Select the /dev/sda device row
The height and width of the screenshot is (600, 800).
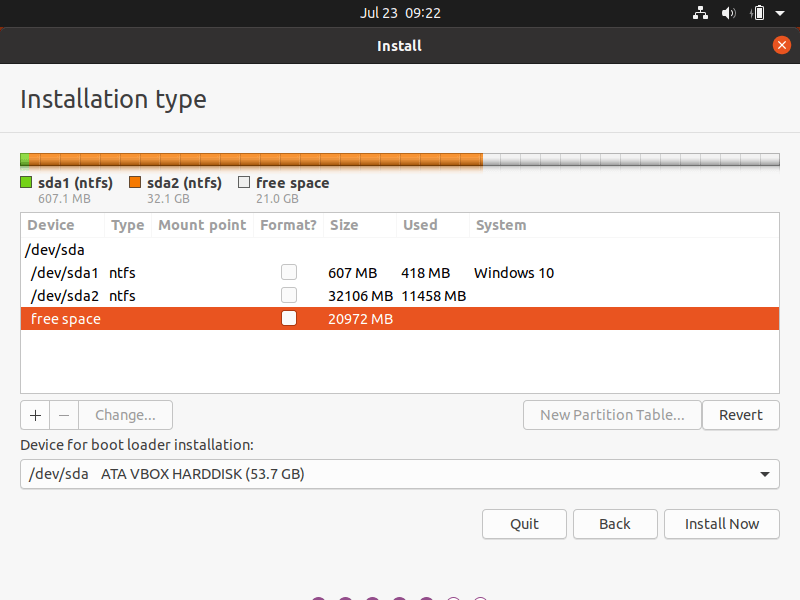399,250
